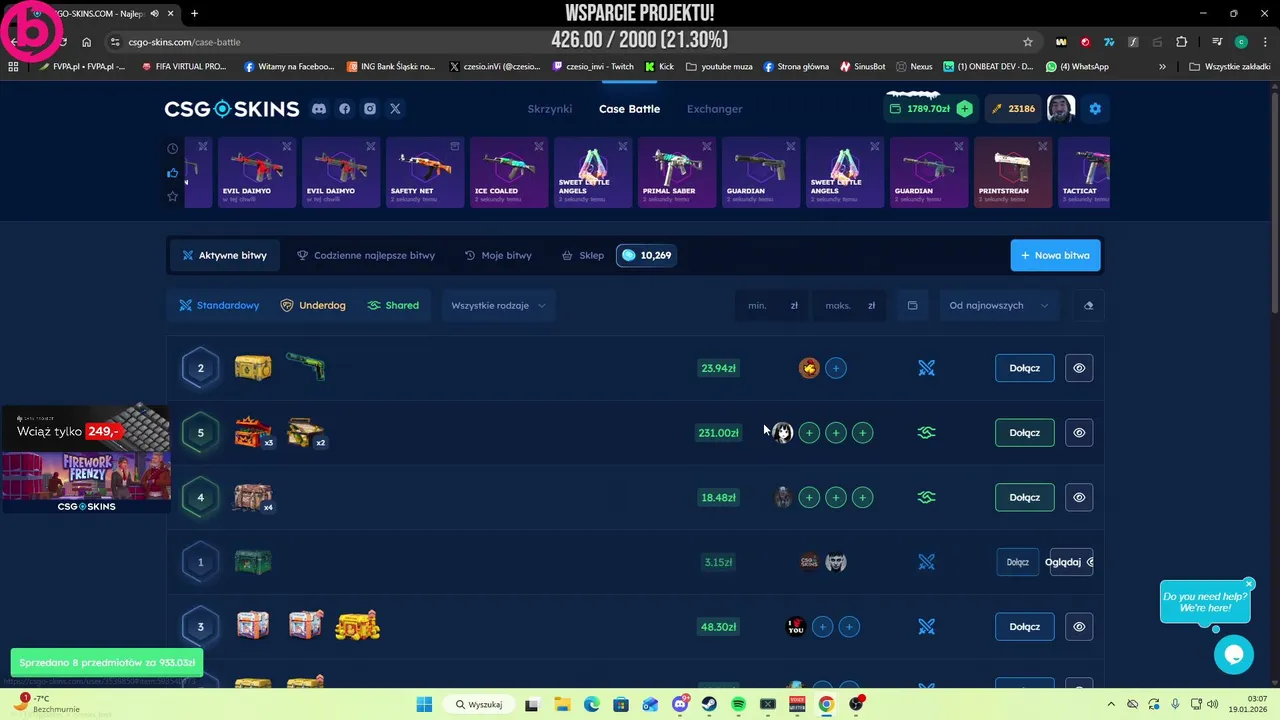Open File Explorer from the taskbar

click(562, 704)
